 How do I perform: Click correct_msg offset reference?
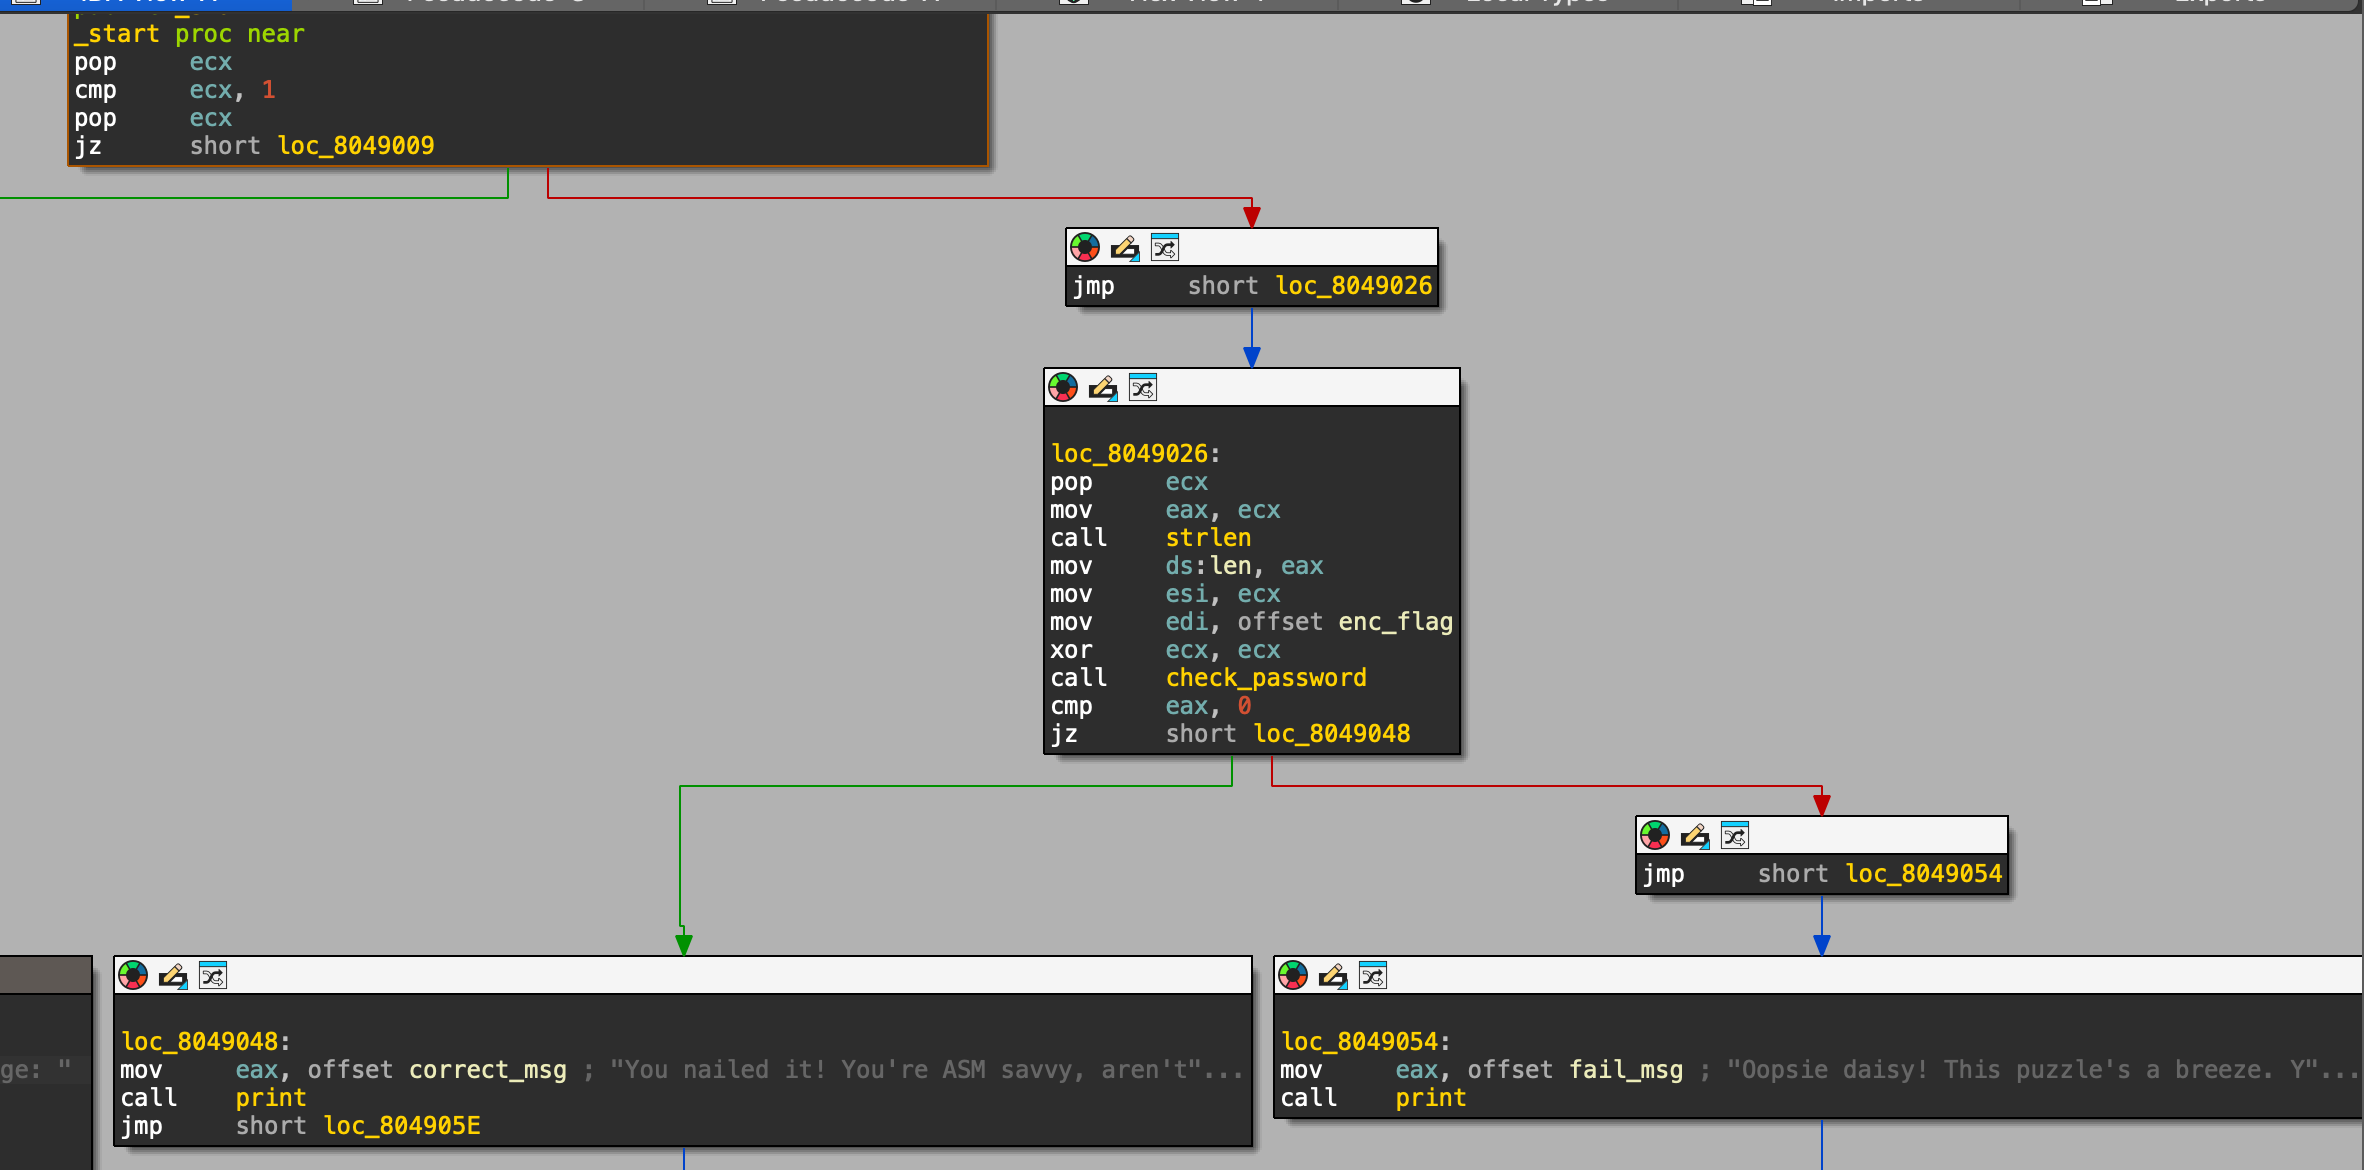tap(487, 1070)
